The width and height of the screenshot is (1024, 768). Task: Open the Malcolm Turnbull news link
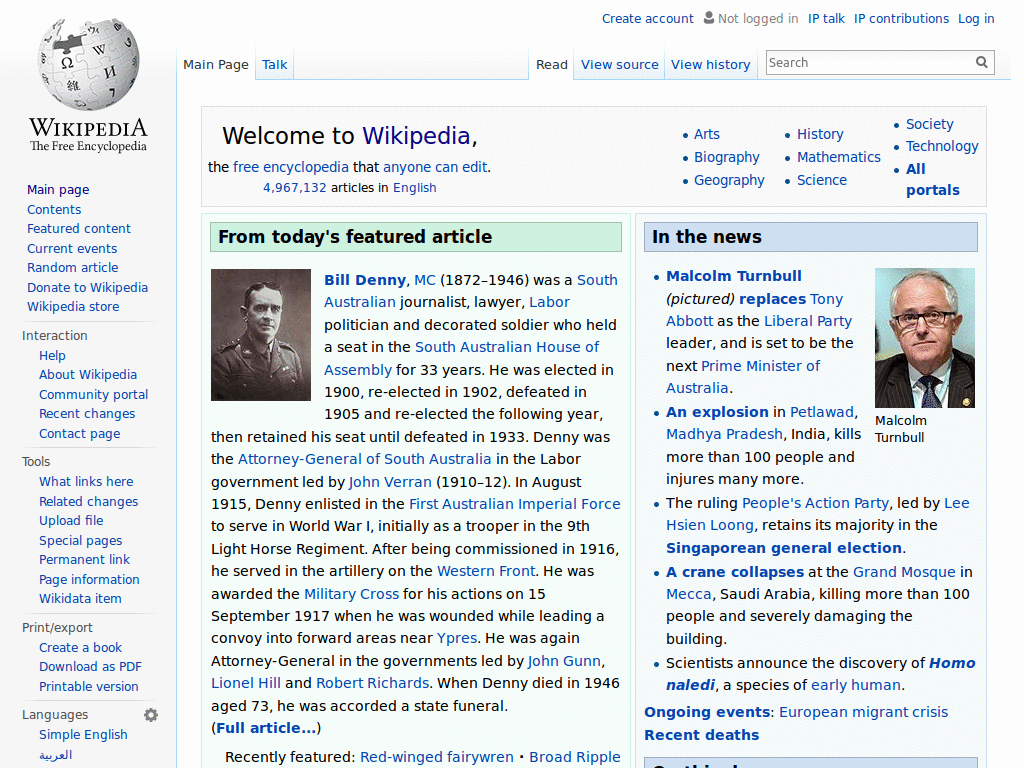(x=734, y=276)
